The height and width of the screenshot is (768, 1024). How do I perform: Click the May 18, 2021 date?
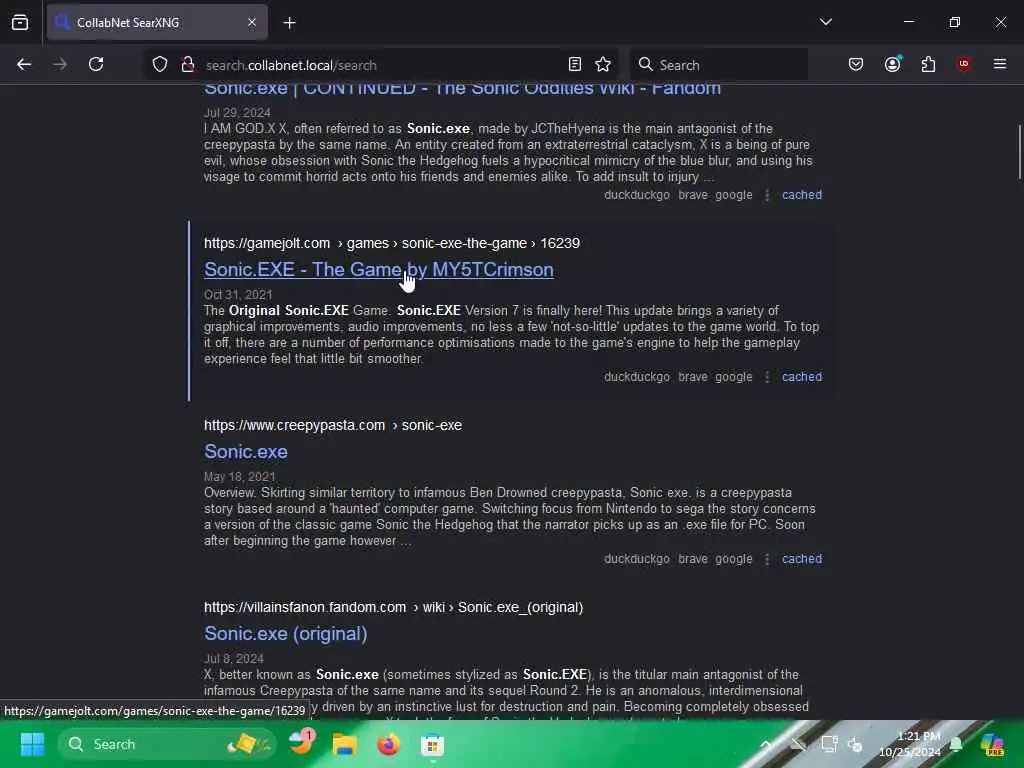click(x=240, y=477)
